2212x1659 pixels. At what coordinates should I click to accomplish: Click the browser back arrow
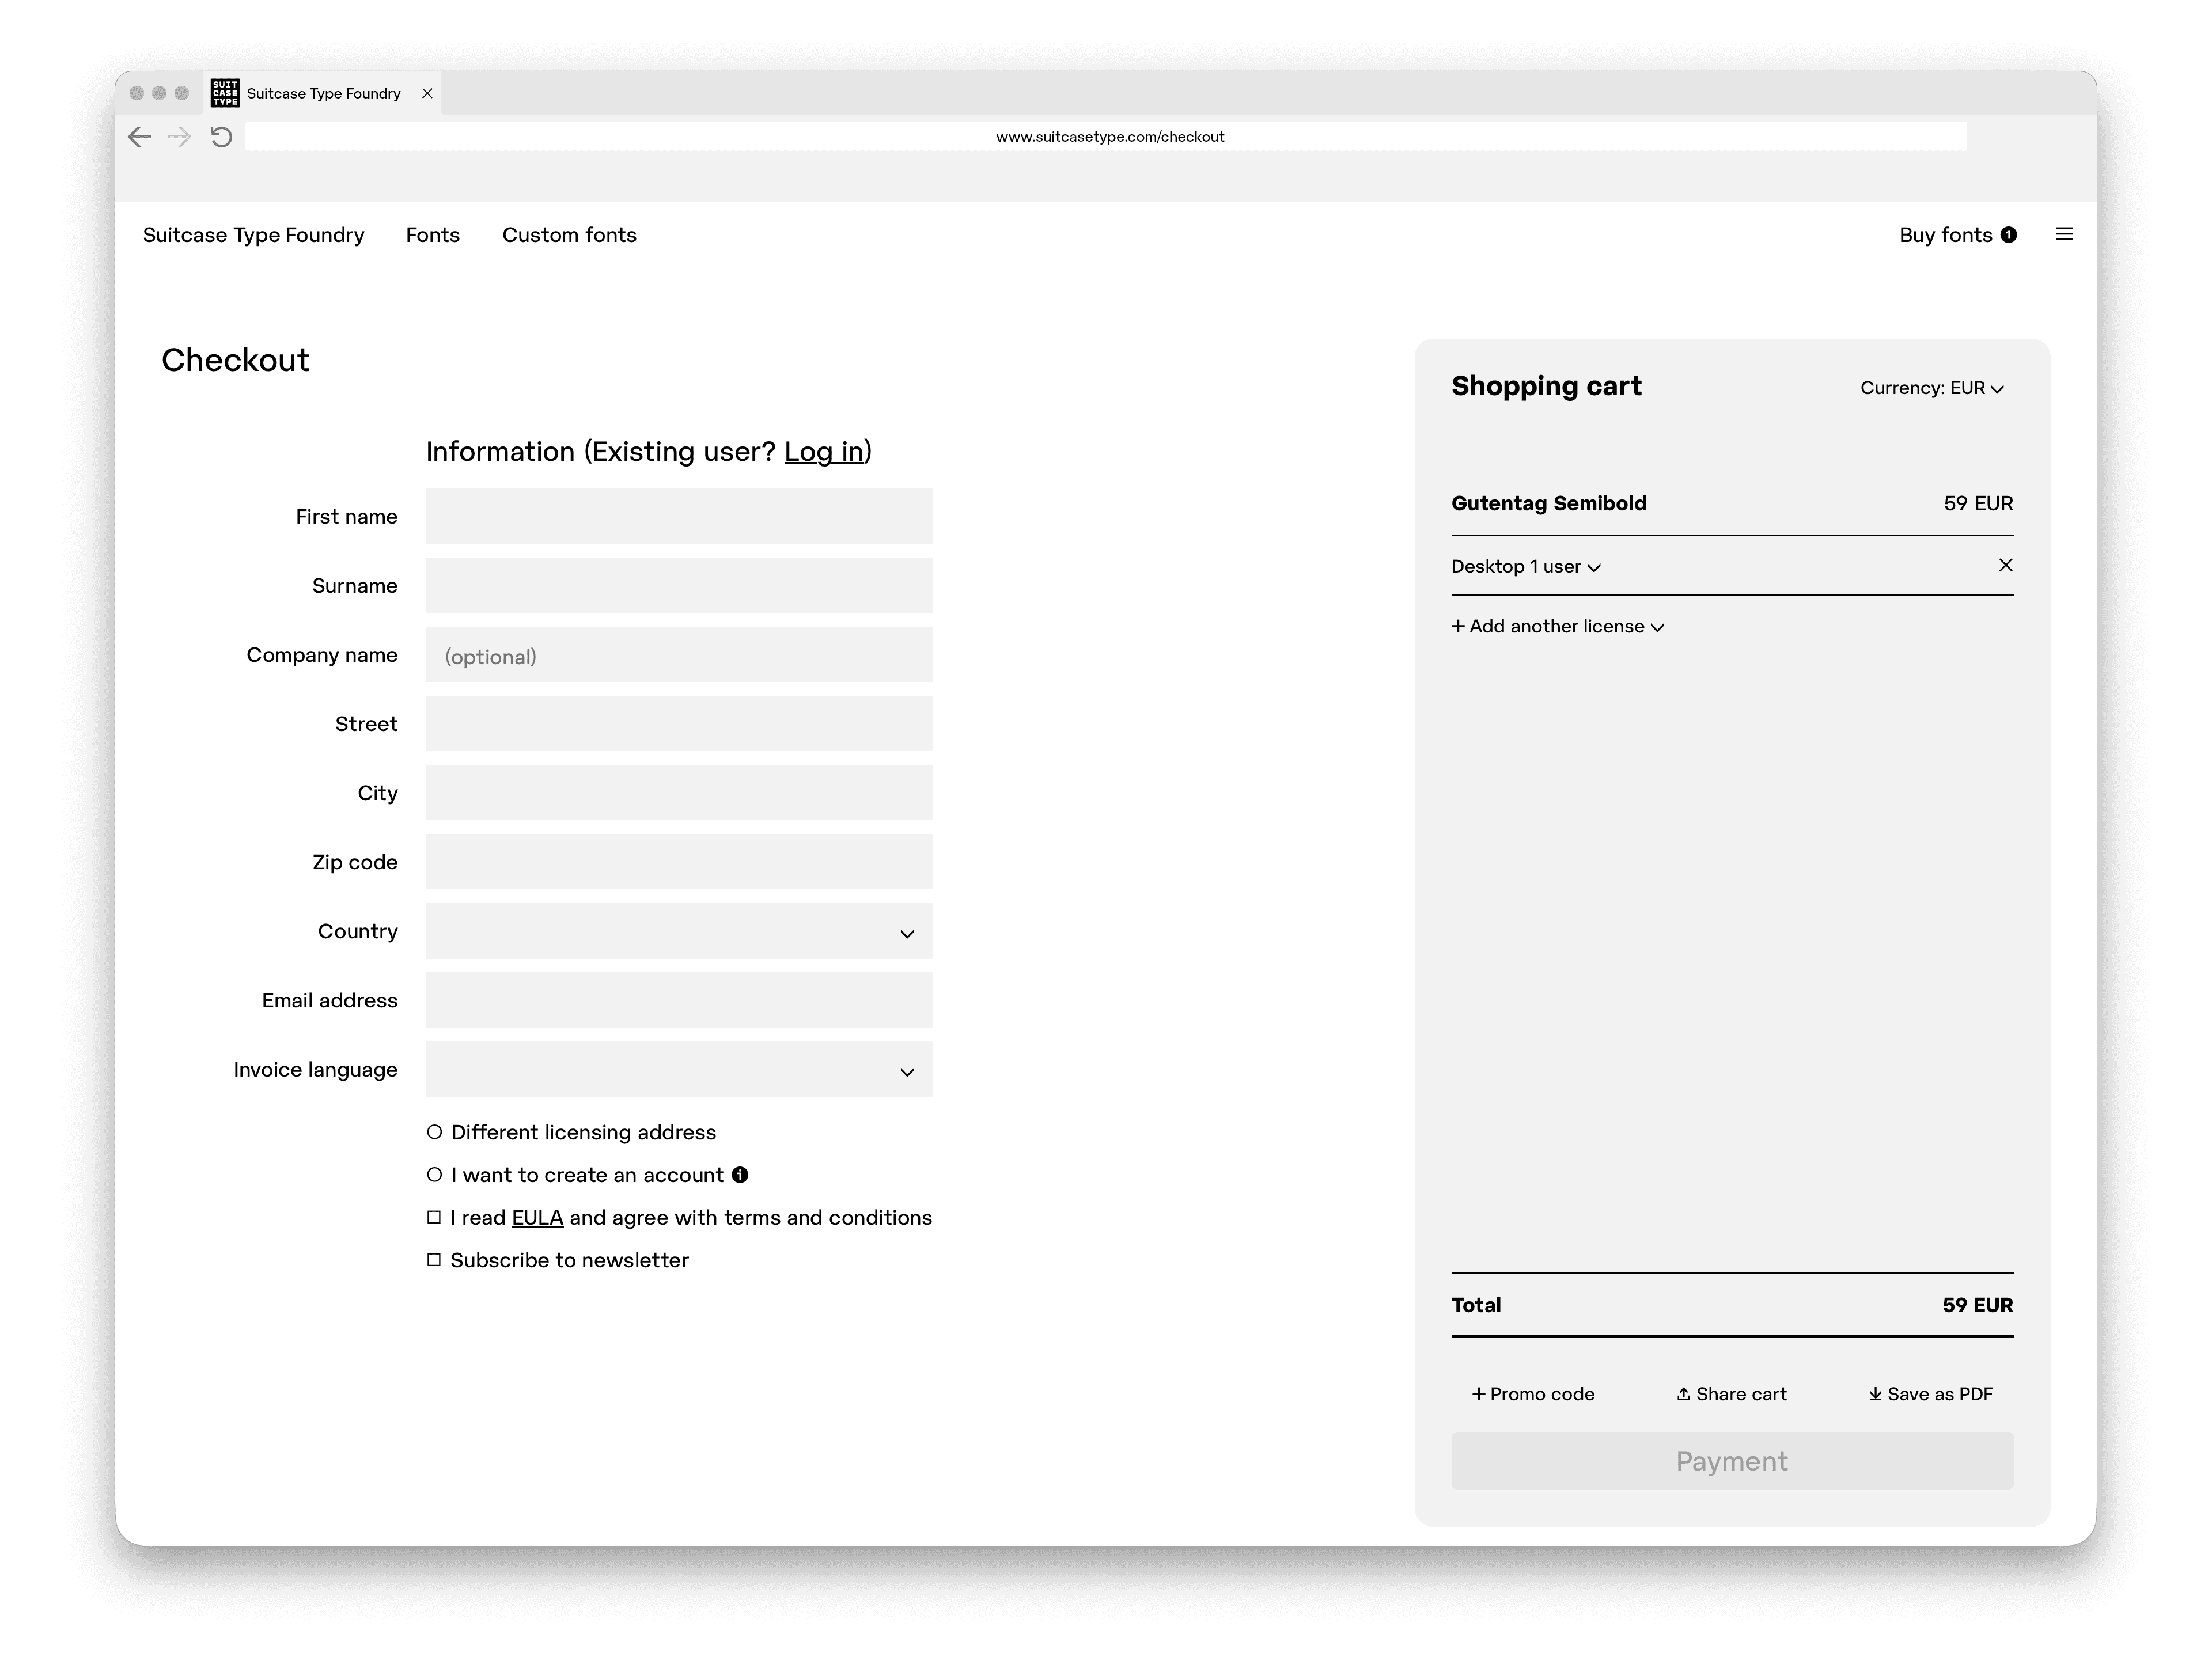click(139, 137)
